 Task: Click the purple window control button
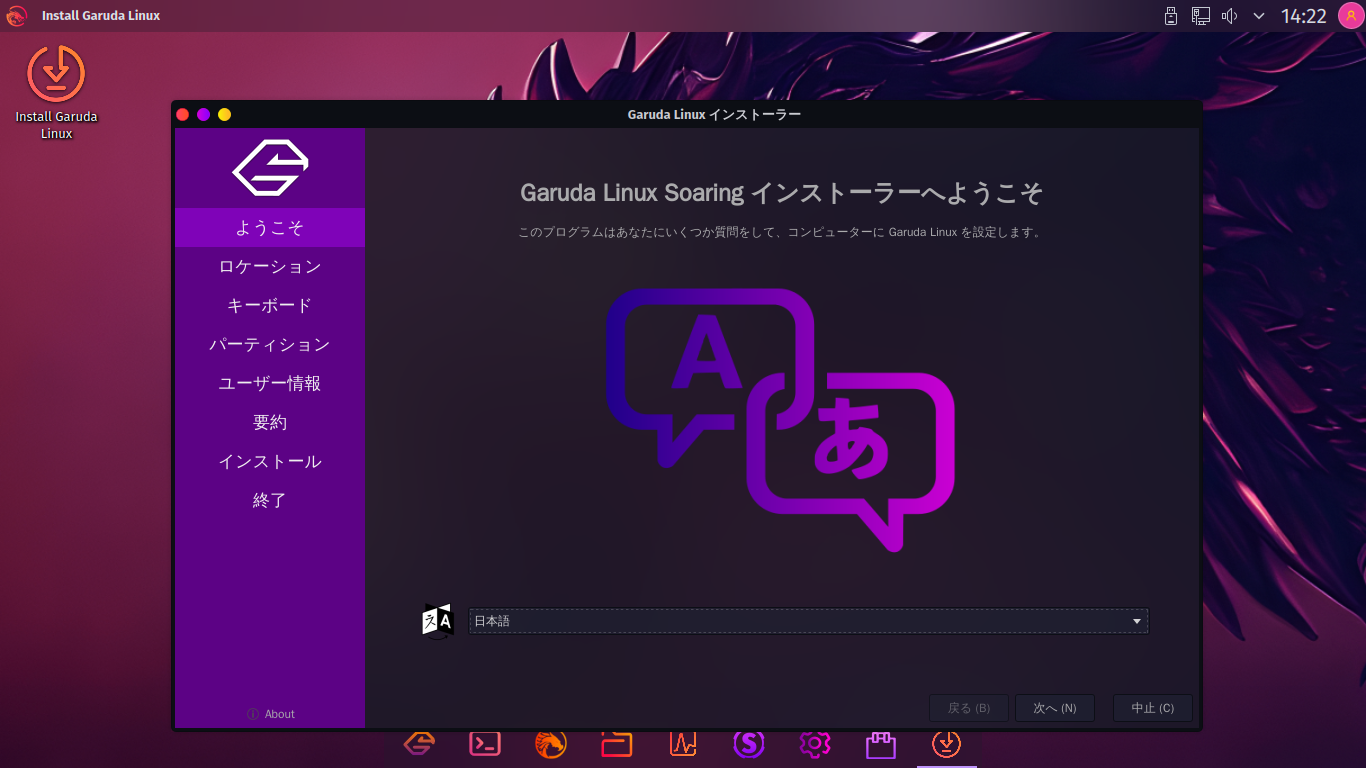tap(204, 114)
